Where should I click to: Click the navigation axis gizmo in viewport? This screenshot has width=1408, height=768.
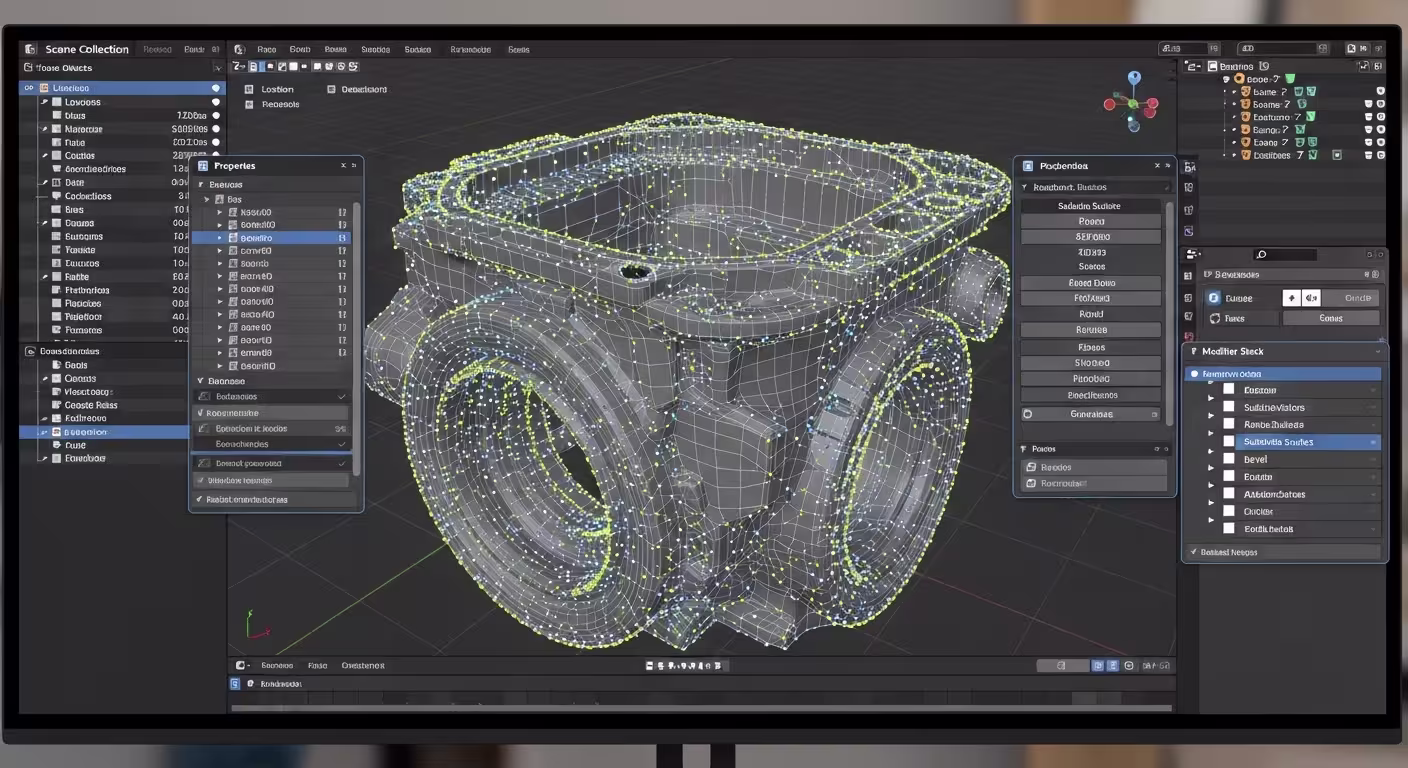[1133, 103]
